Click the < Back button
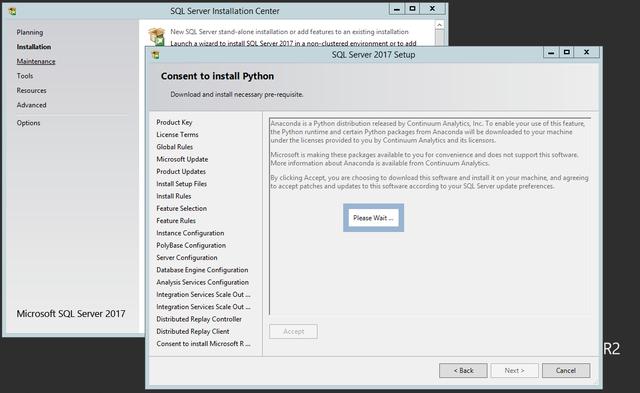The width and height of the screenshot is (640, 393). tap(463, 371)
